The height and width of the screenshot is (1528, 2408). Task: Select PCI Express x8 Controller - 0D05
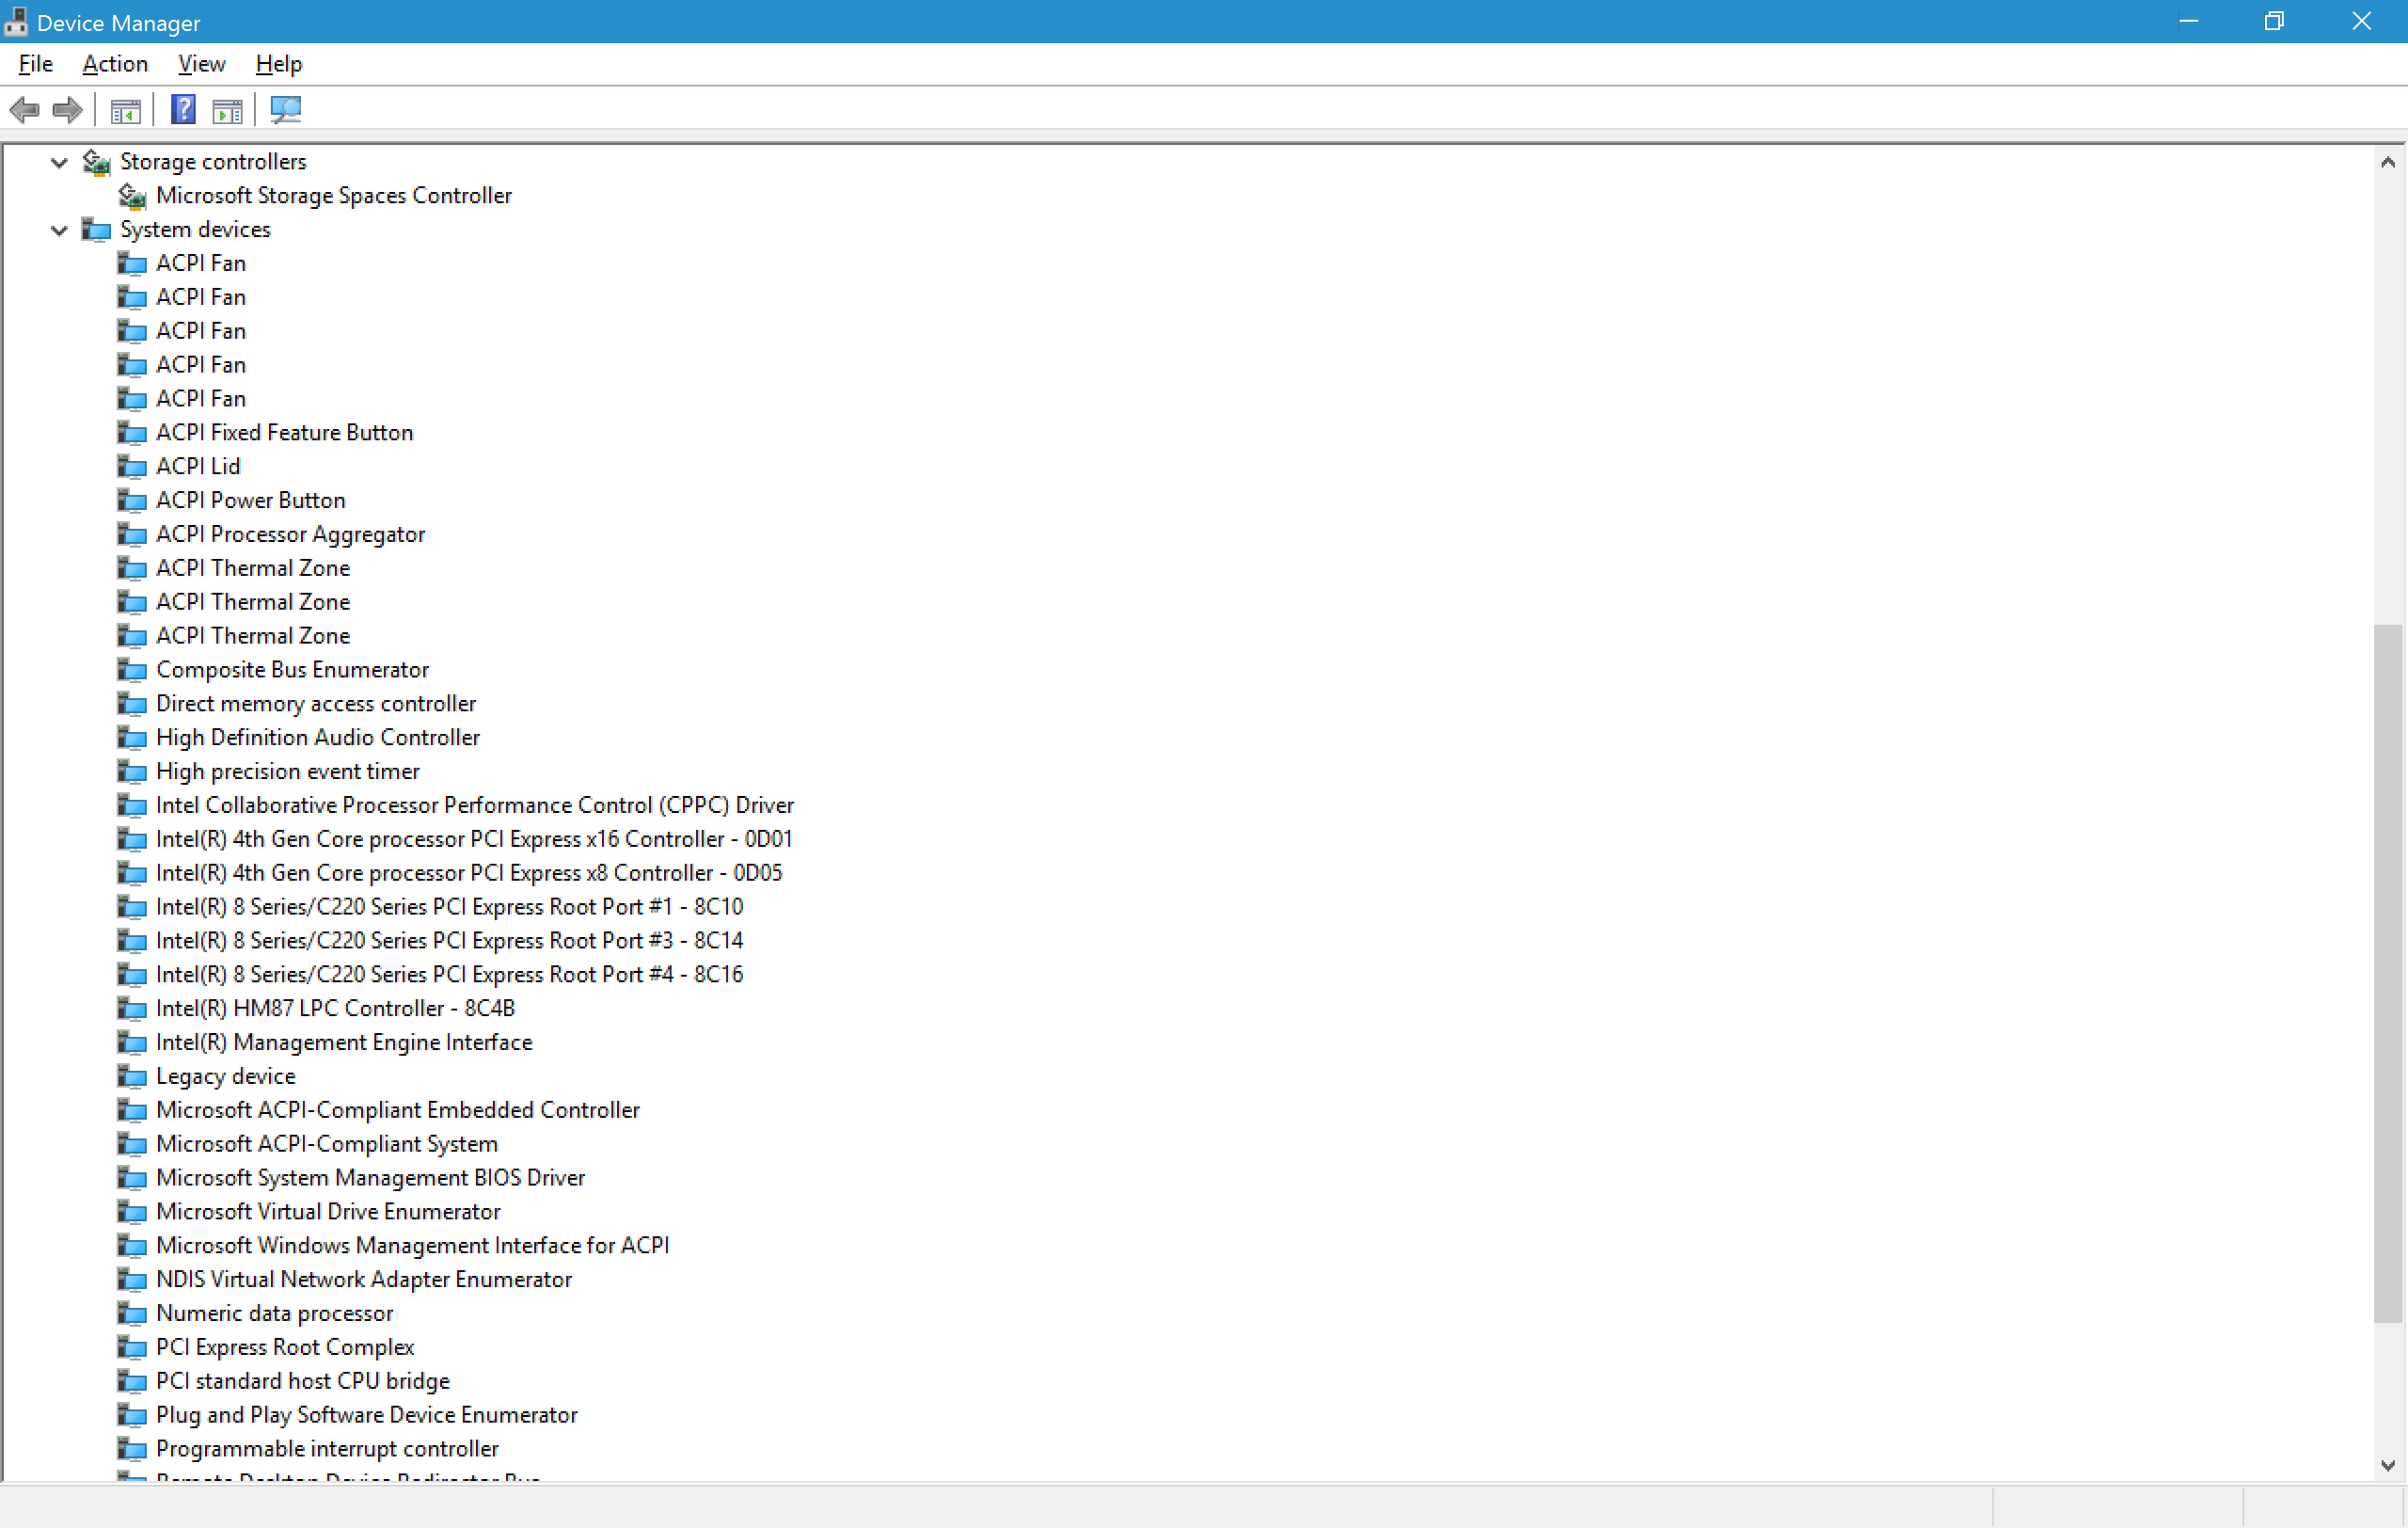pos(469,874)
